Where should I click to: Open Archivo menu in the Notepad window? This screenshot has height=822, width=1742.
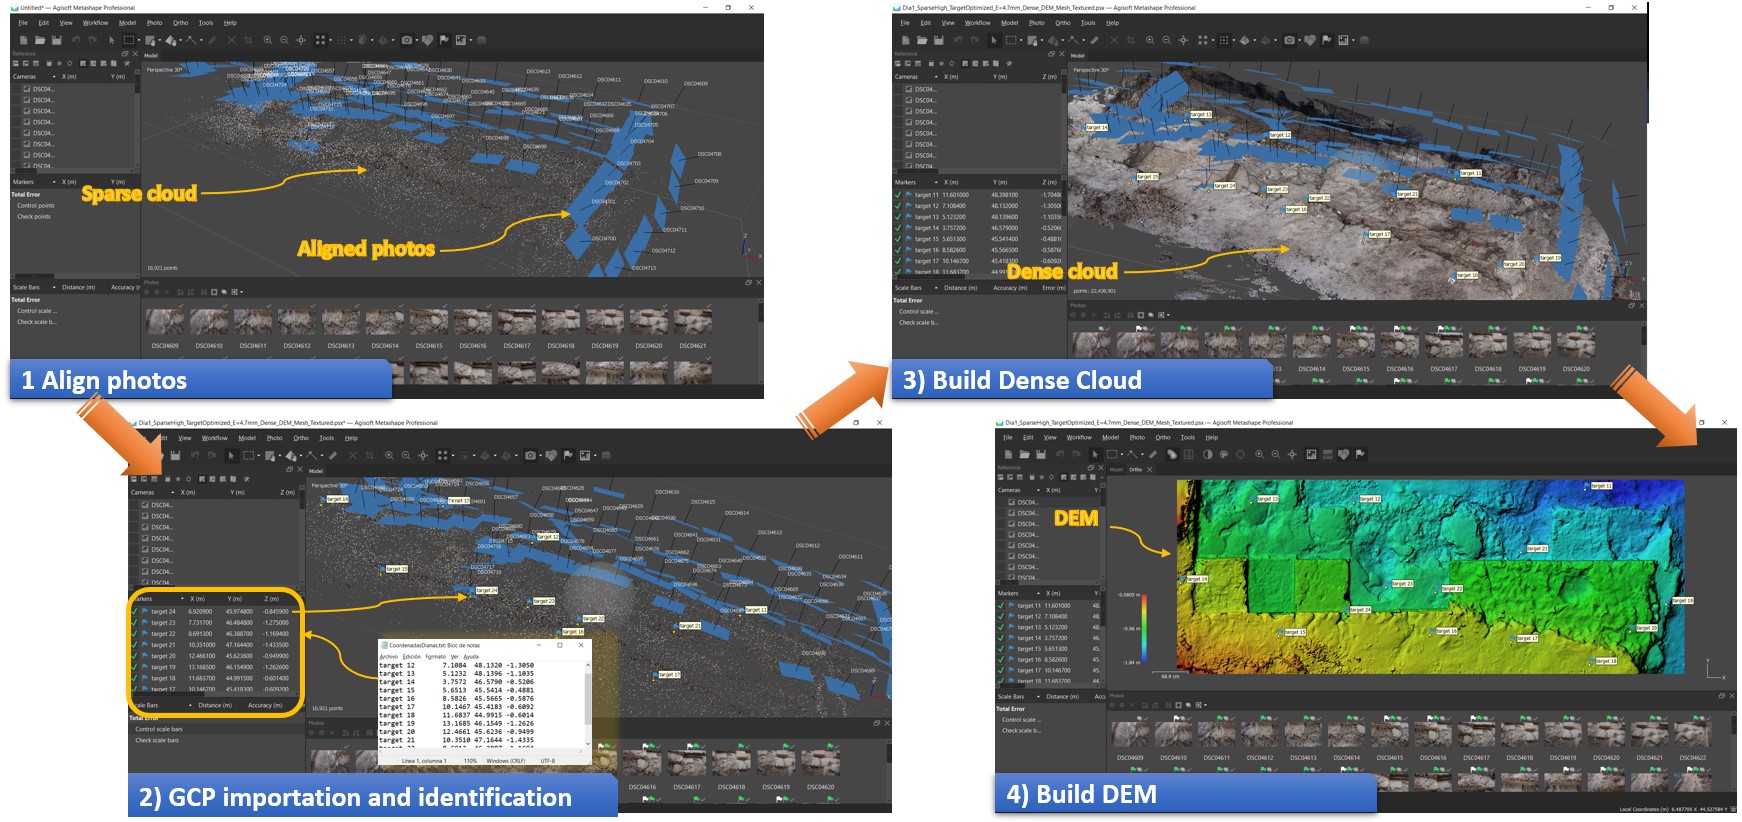(388, 656)
